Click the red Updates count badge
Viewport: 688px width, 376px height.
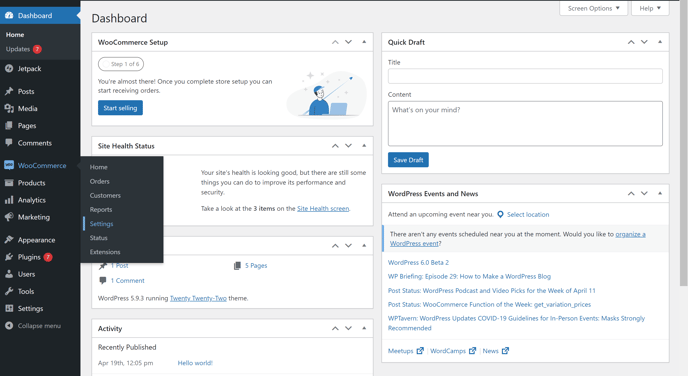click(x=37, y=49)
